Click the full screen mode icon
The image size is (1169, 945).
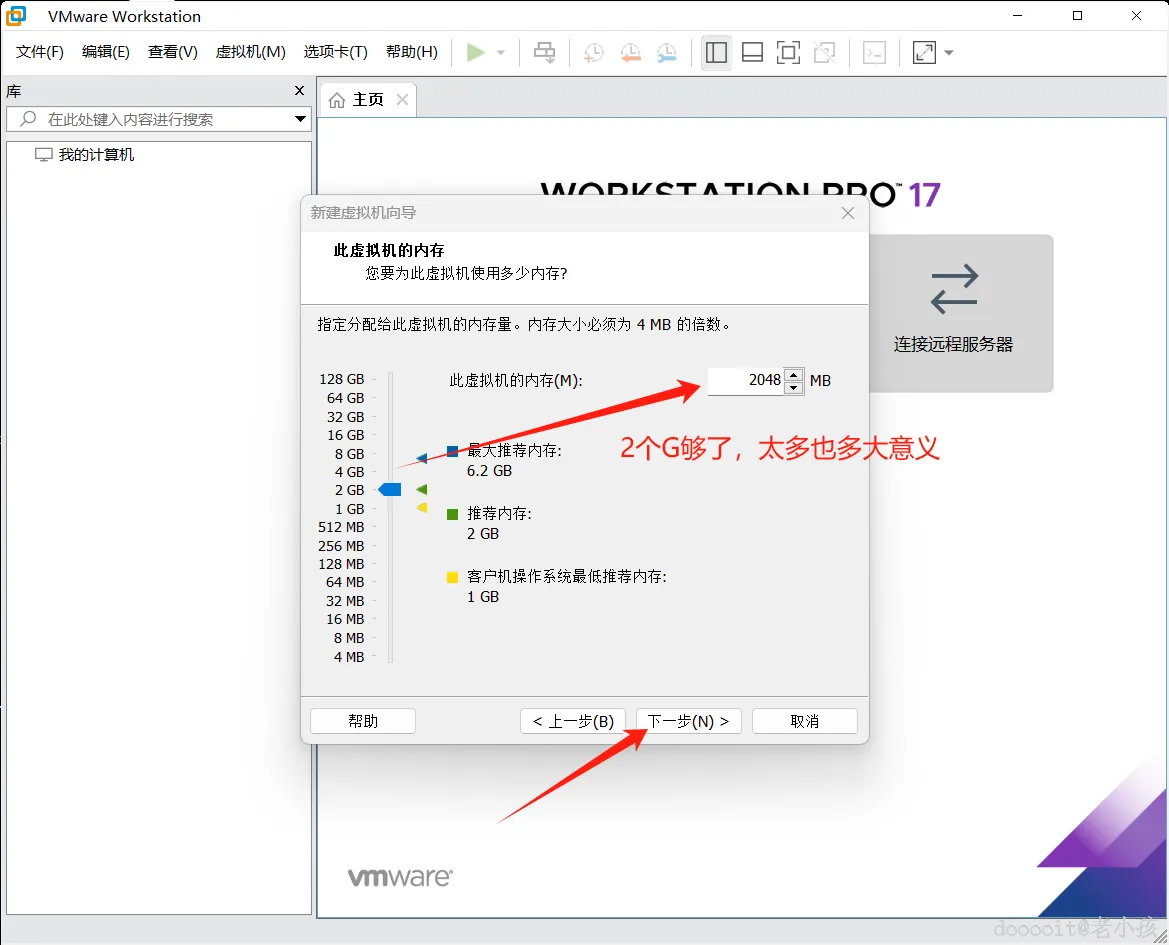point(788,52)
